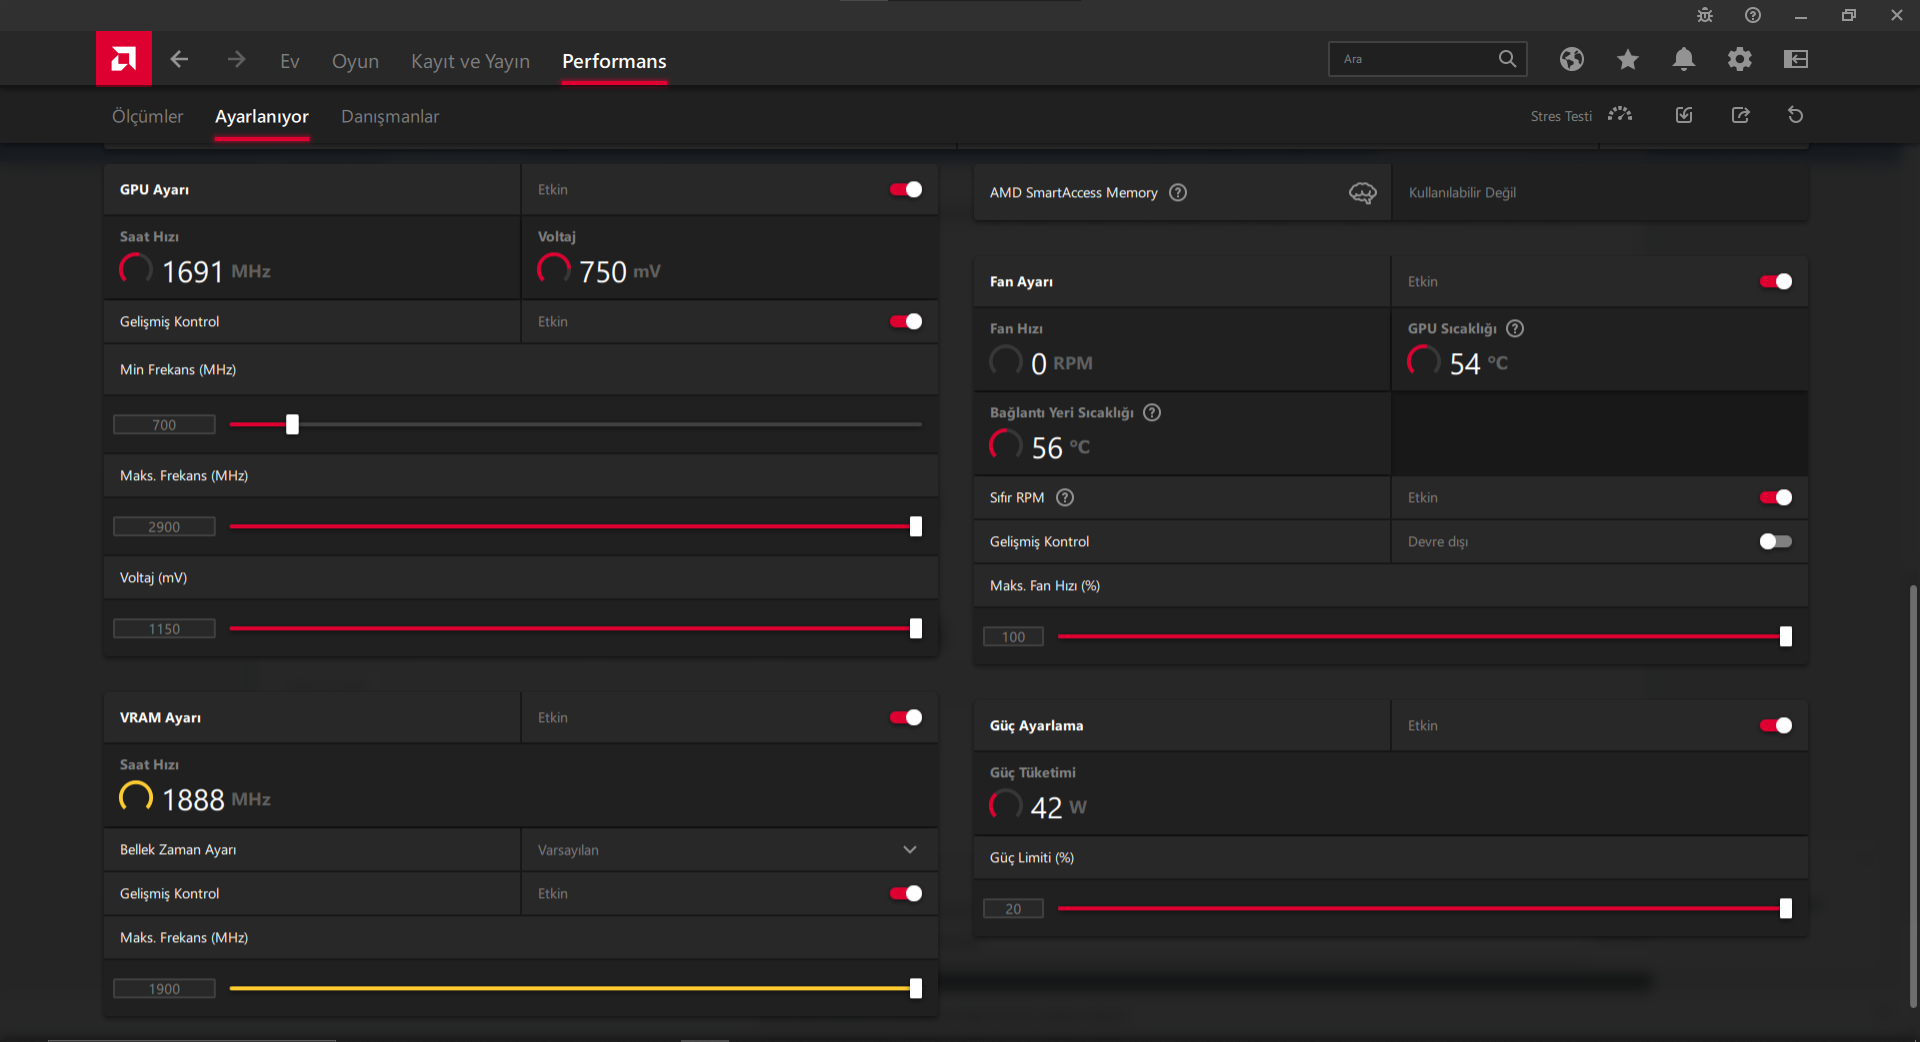Open AMD SmartAccess Memory help tooltip
1920x1042 pixels.
pos(1178,193)
